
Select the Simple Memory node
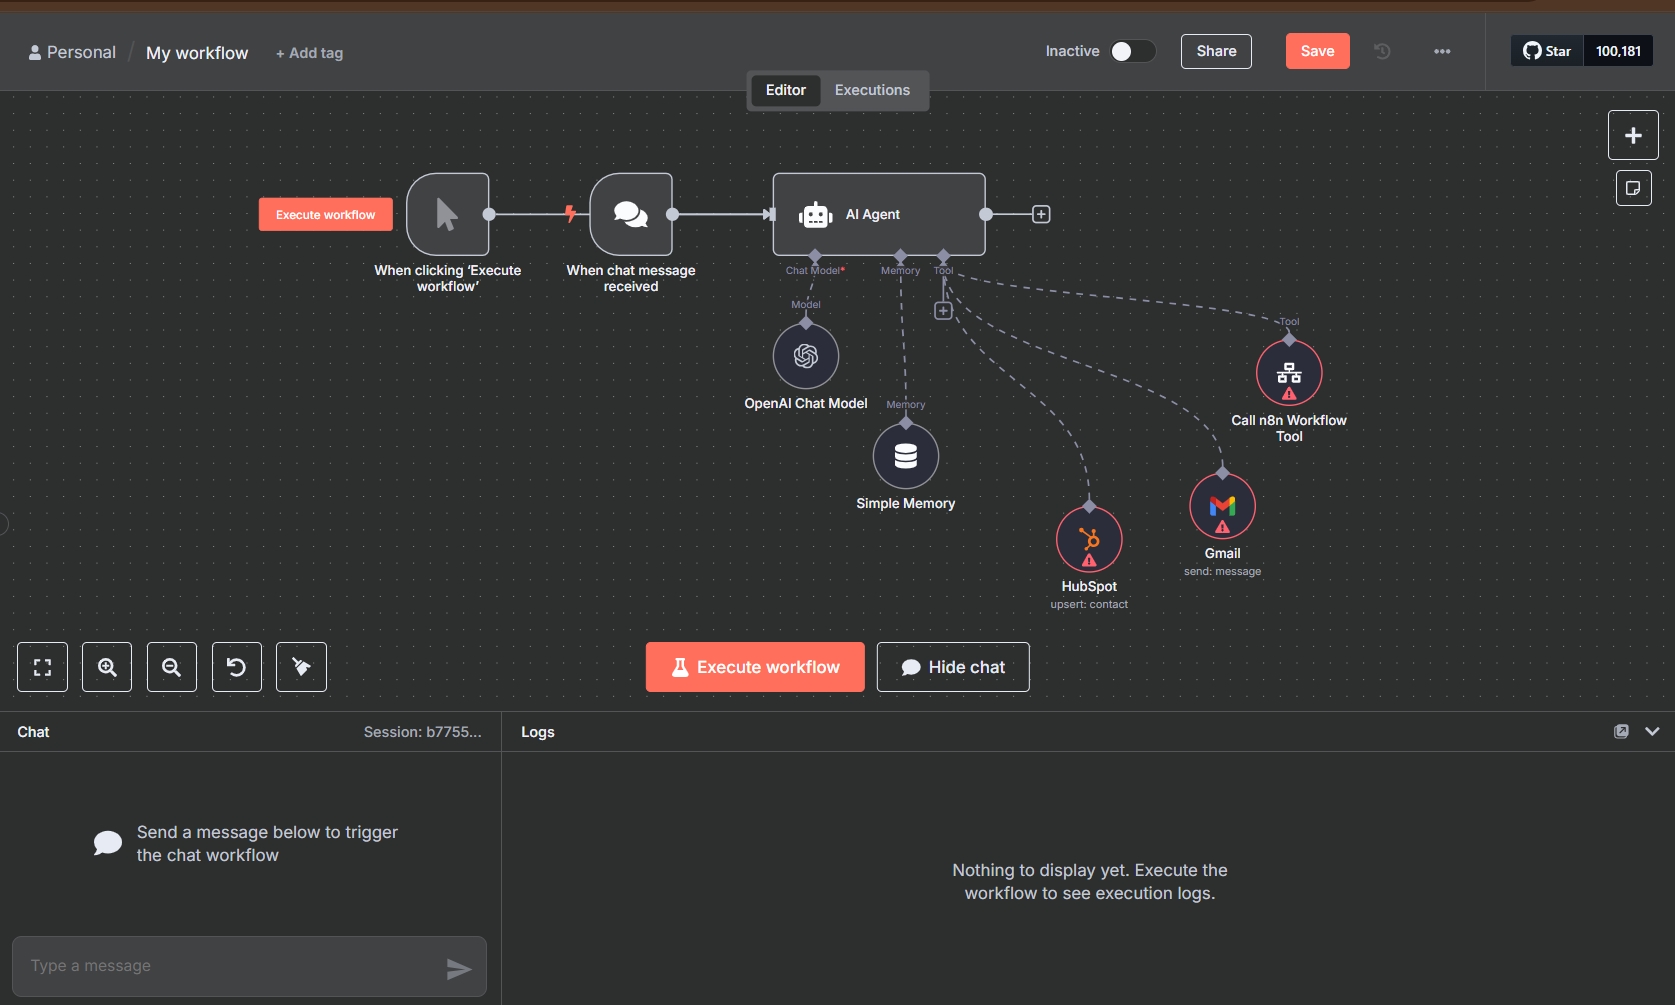[905, 456]
